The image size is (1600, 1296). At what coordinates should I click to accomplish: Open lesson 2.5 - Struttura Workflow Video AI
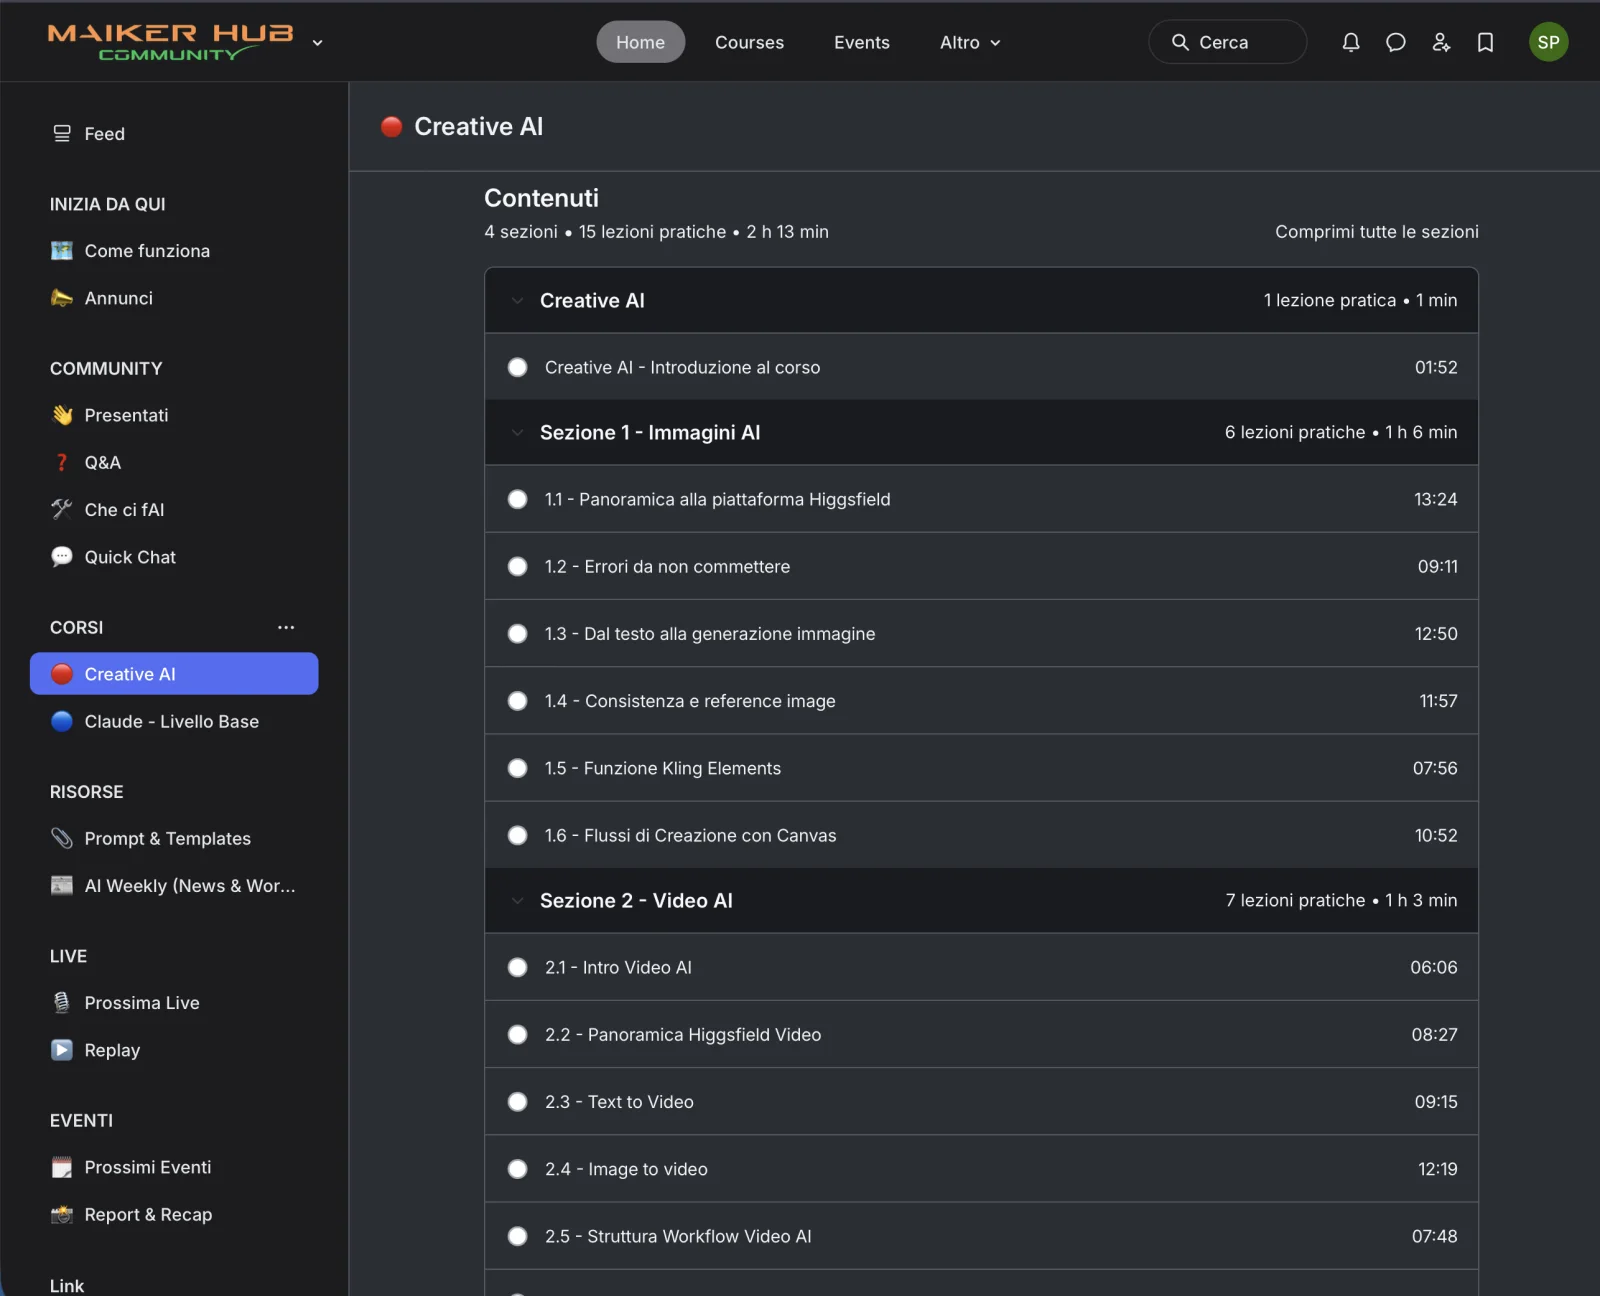coord(981,1236)
